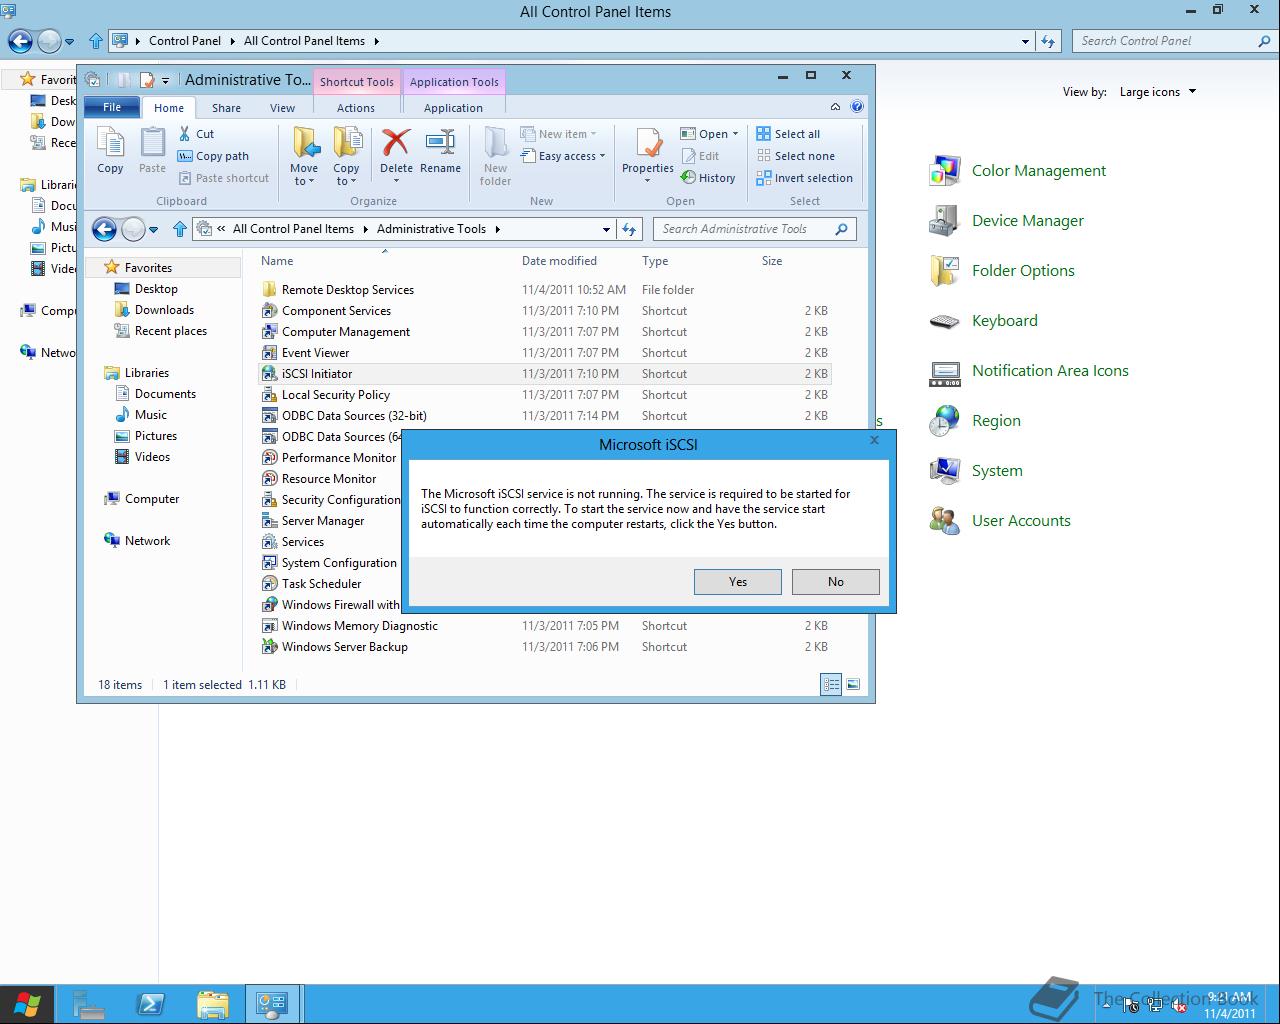The width and height of the screenshot is (1280, 1024).
Task: Switch to large thumbnails view button
Action: tap(853, 685)
